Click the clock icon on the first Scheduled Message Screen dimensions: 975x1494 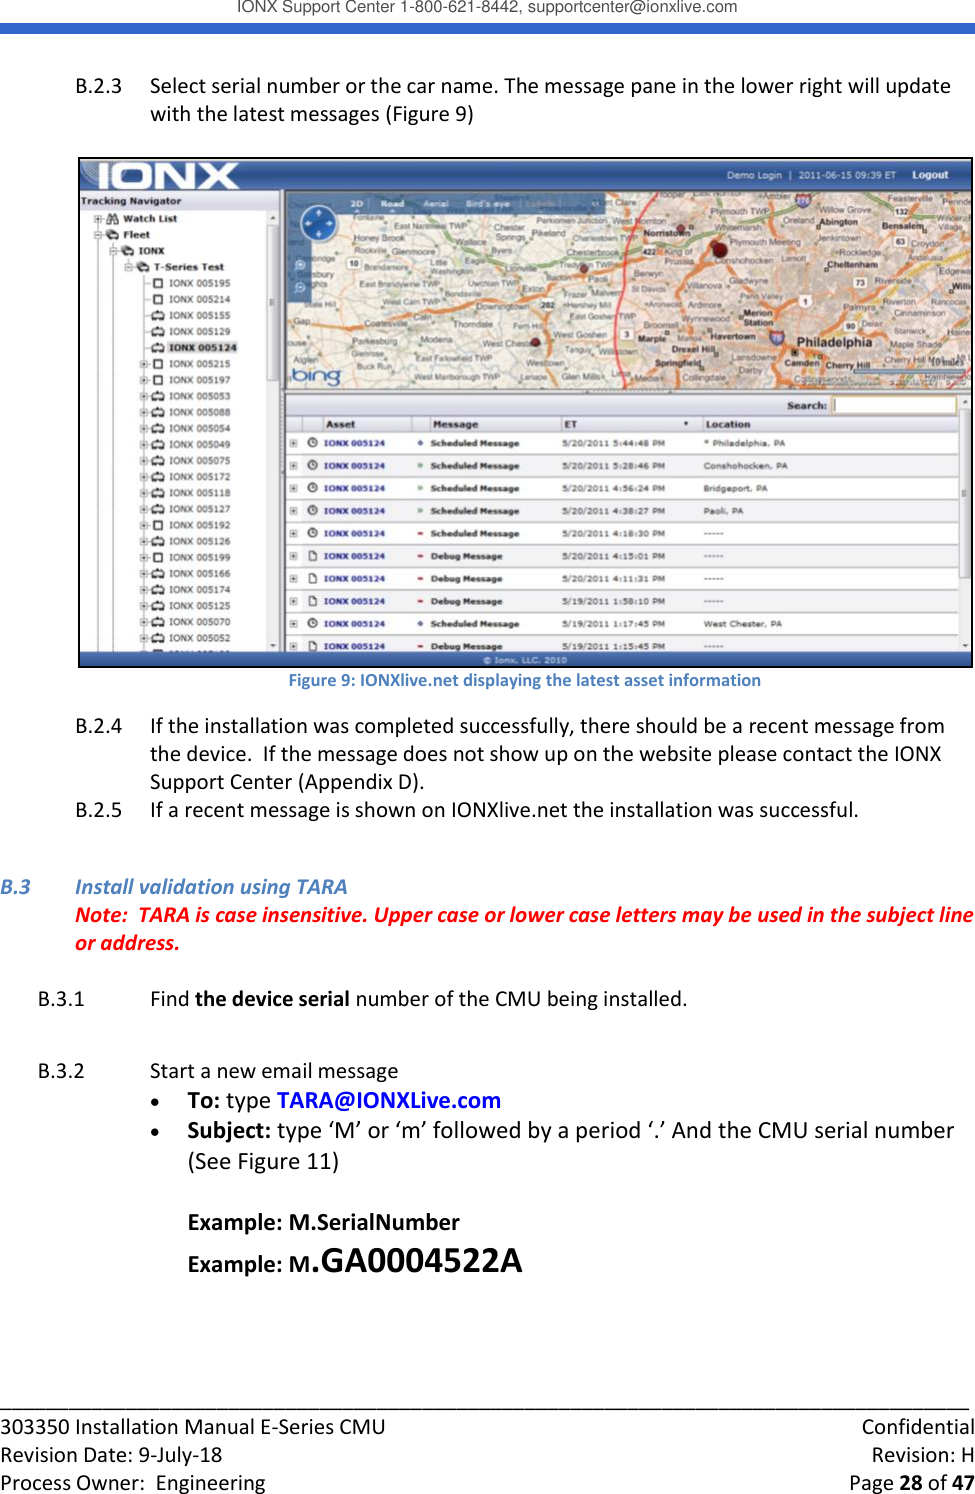pyautogui.click(x=313, y=443)
